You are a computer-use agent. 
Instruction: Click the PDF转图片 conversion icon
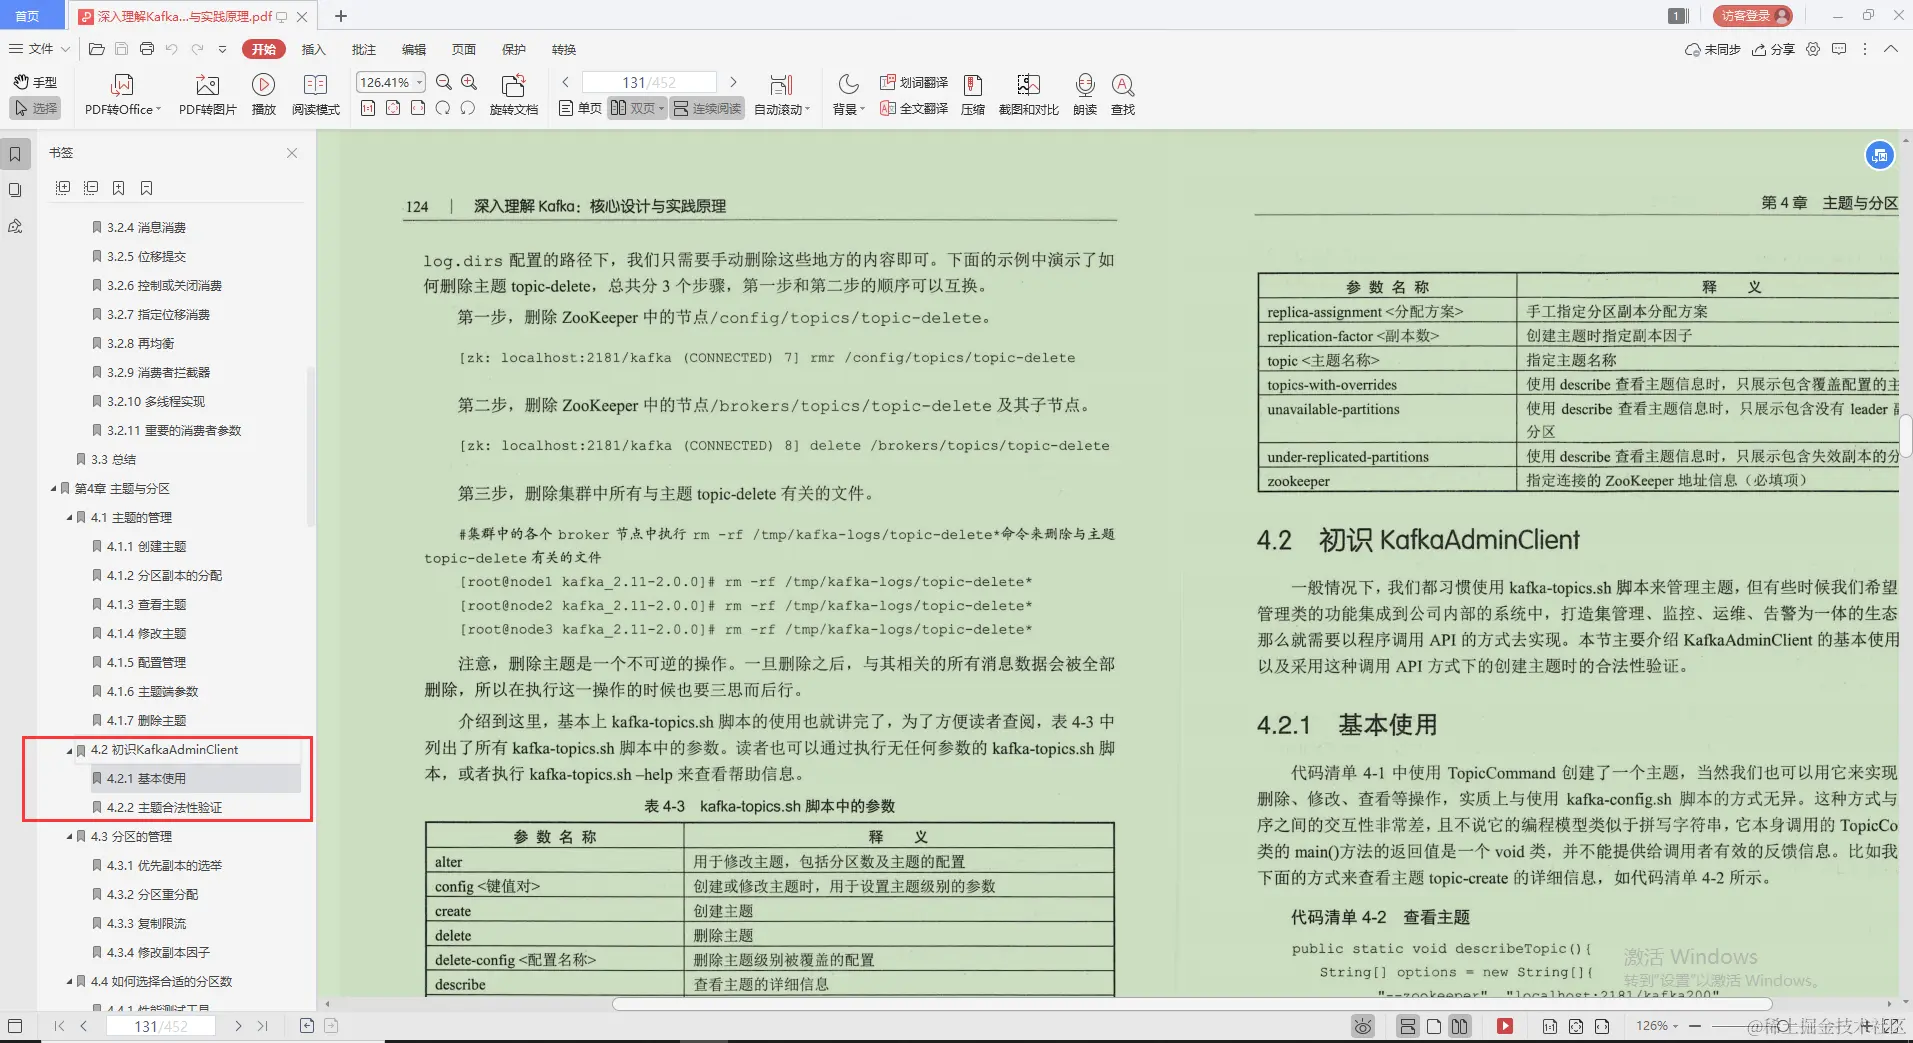coord(206,95)
